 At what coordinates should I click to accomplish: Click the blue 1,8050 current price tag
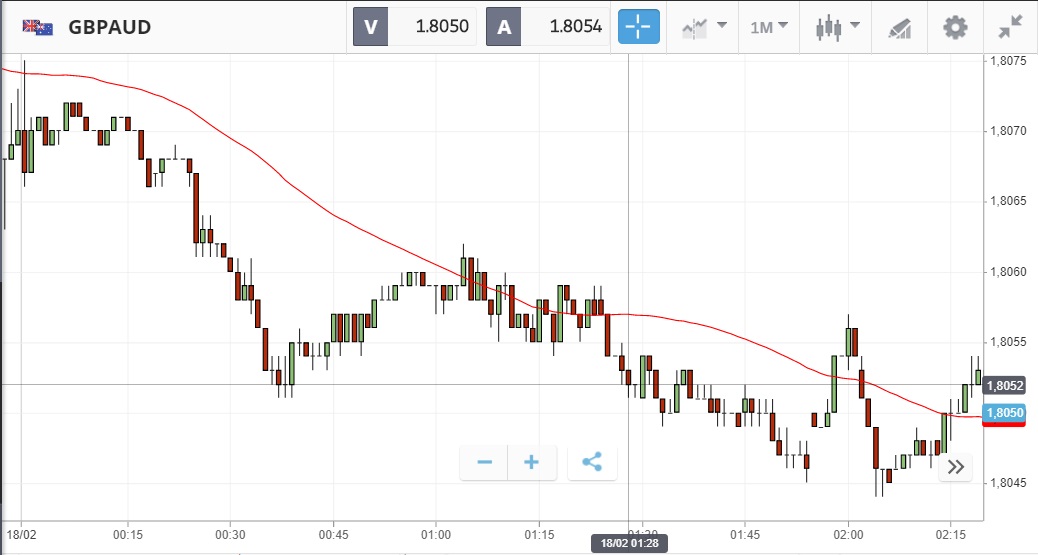[x=1003, y=413]
